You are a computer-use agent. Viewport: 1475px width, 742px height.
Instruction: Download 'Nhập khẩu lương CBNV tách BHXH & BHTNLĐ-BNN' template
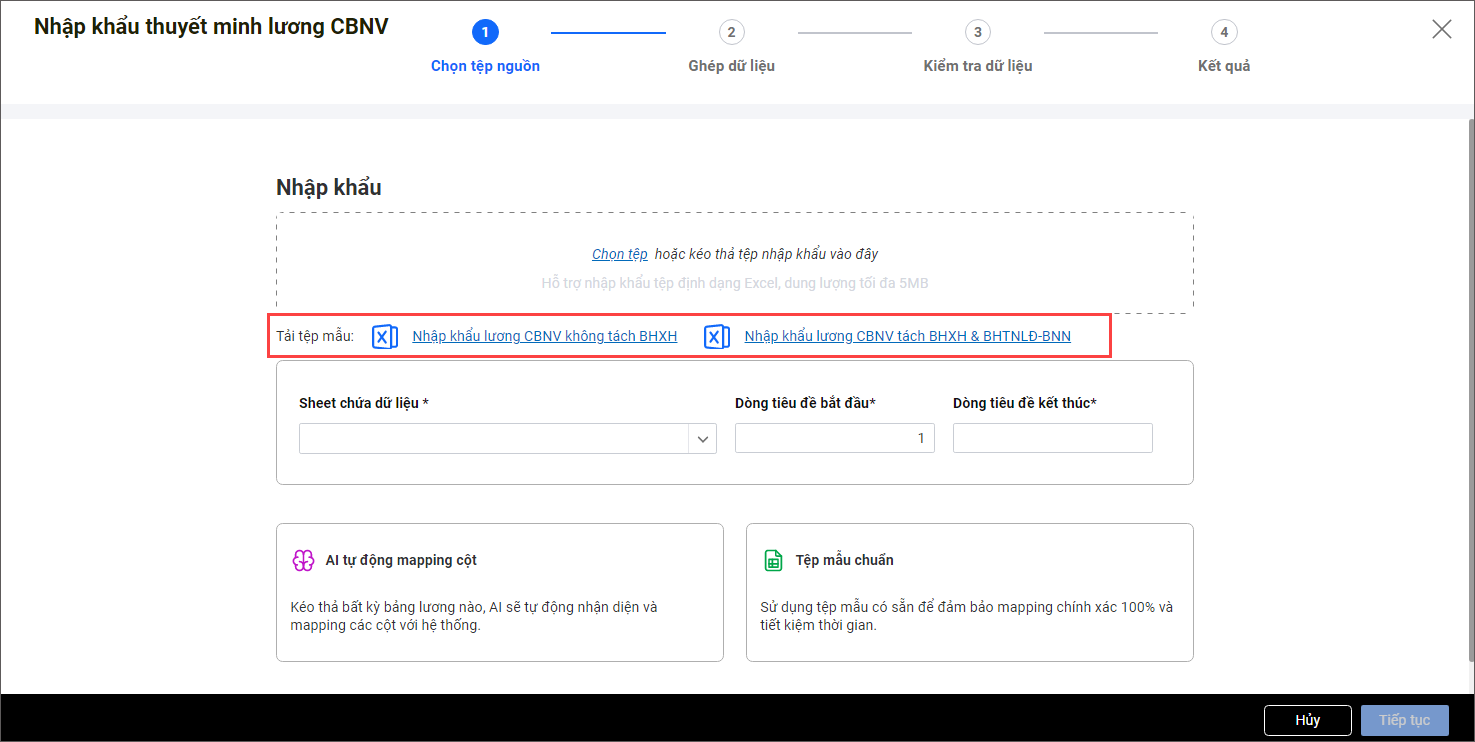click(x=907, y=337)
